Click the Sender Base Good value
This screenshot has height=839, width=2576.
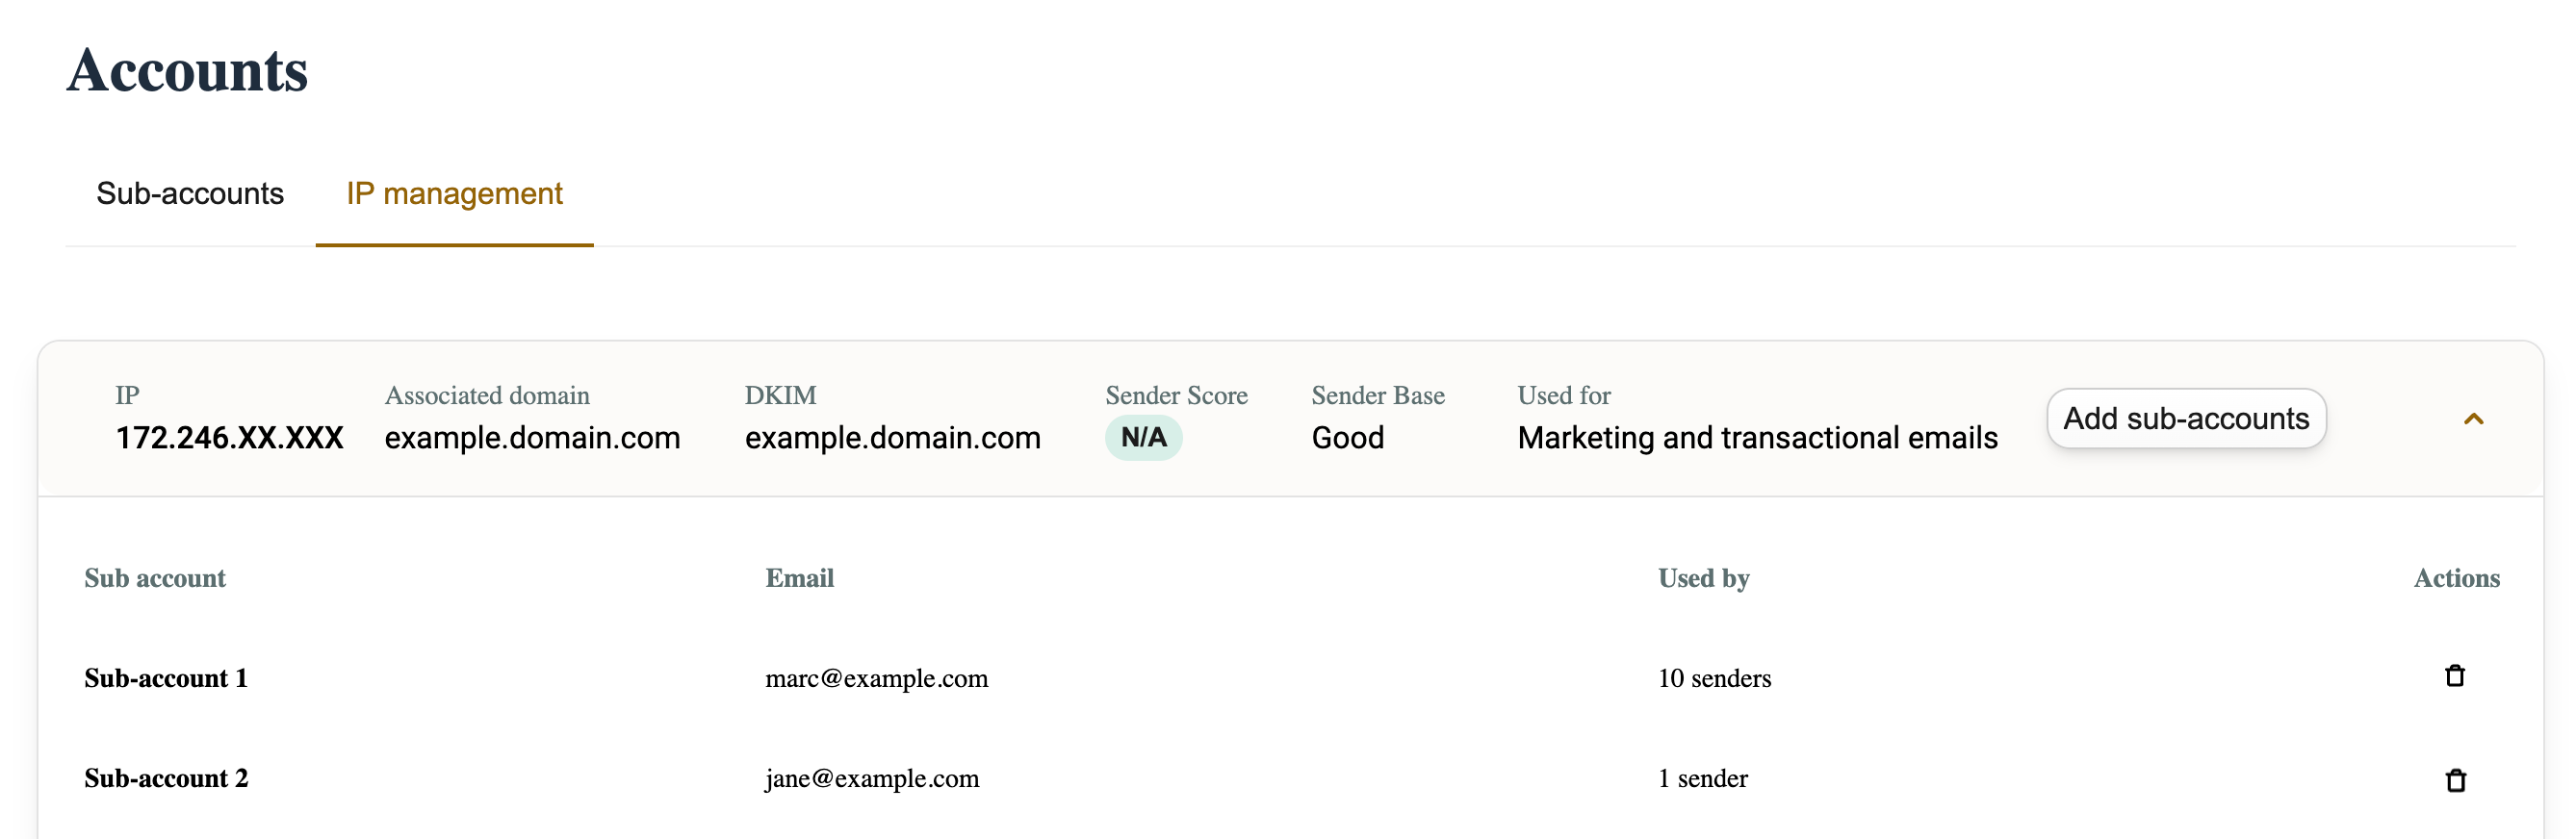[1347, 438]
